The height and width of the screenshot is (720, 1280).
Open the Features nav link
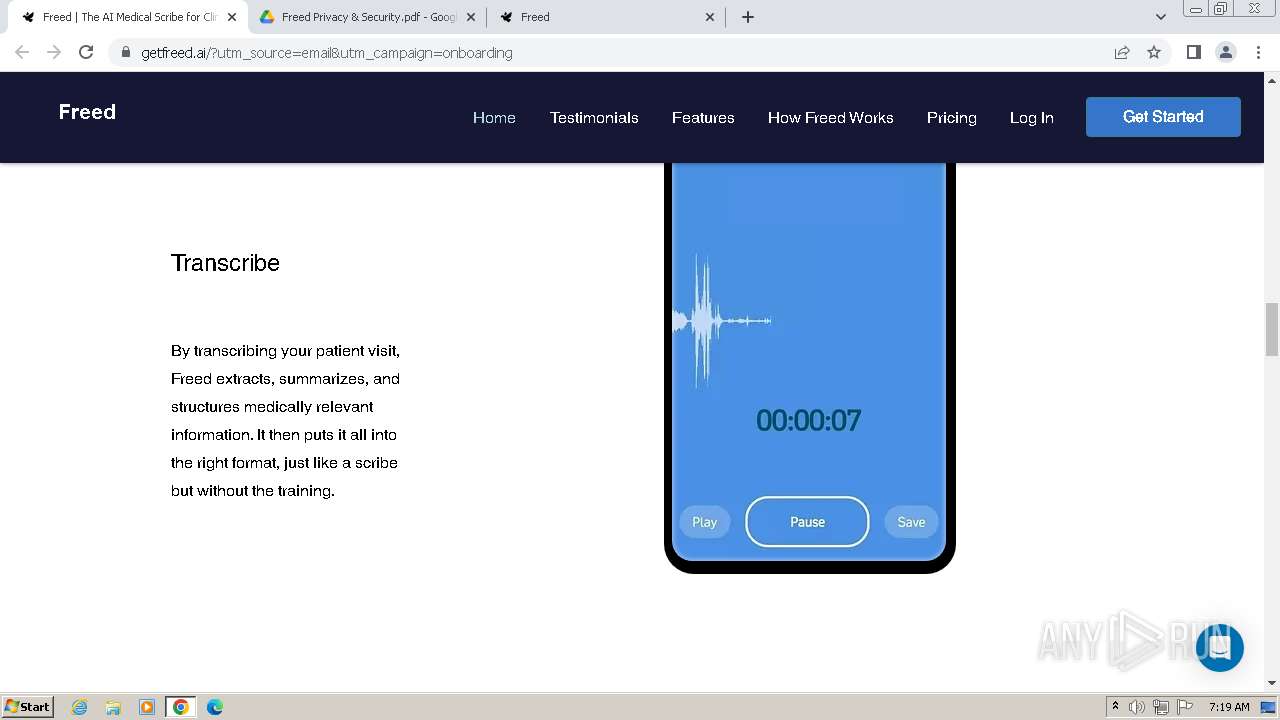pyautogui.click(x=703, y=117)
